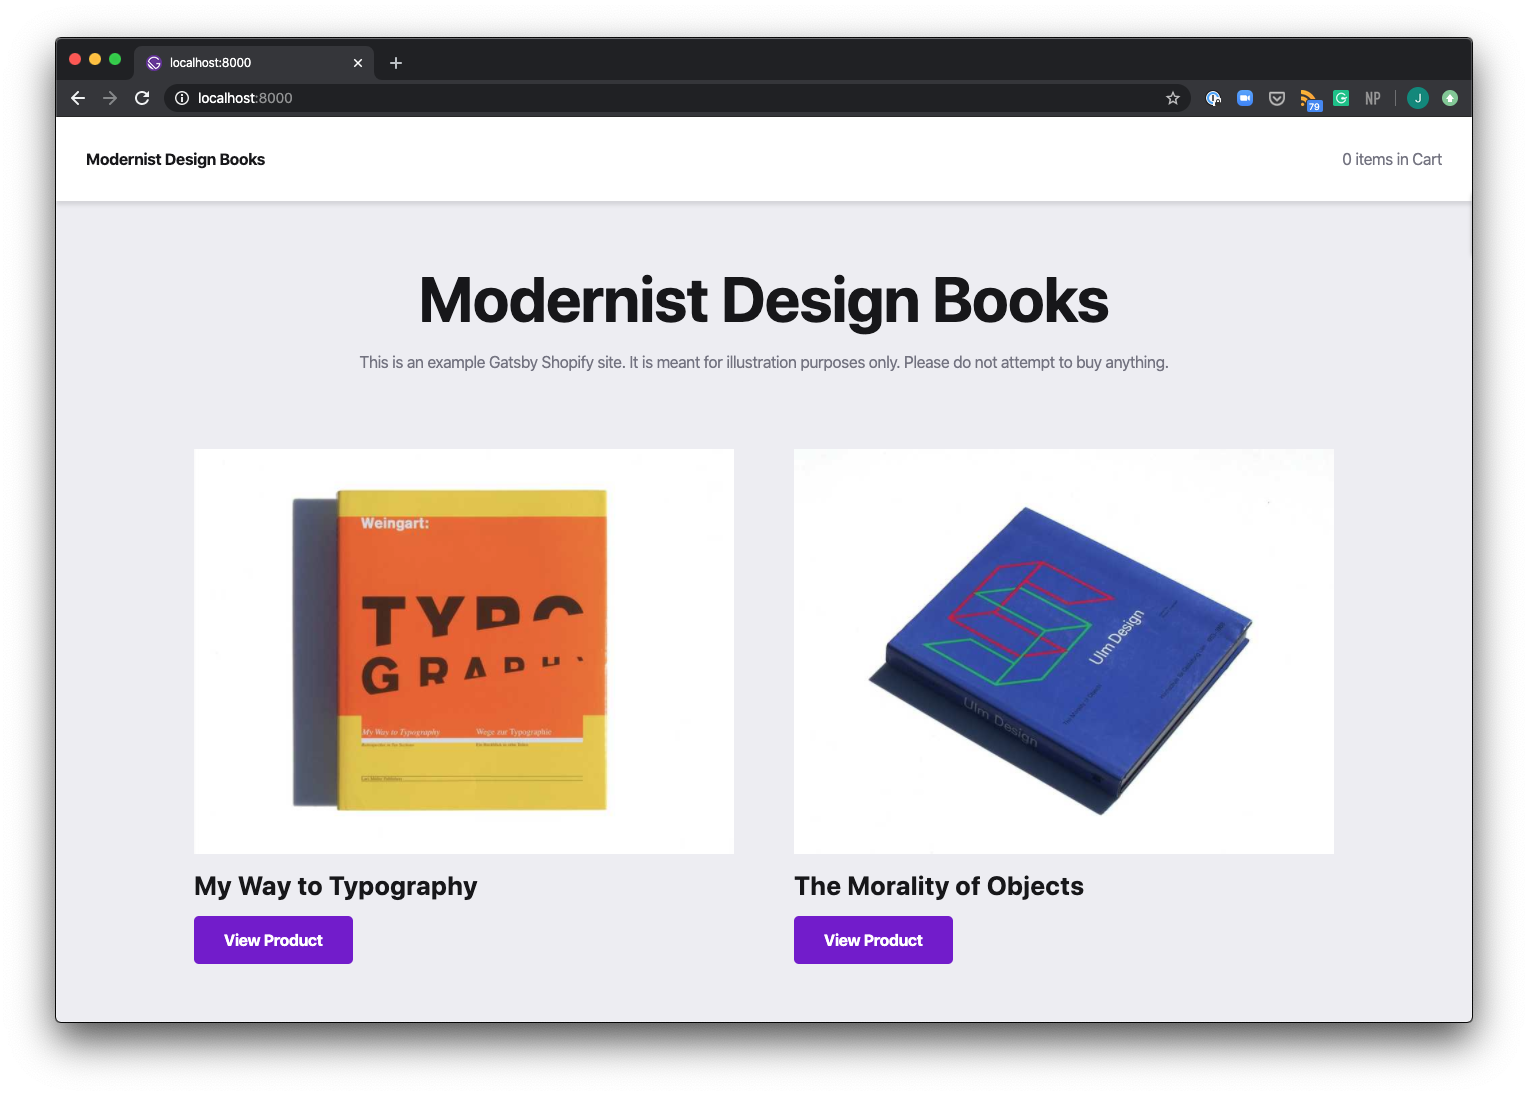The width and height of the screenshot is (1528, 1096).
Task: Save page with Pocket extension
Action: 1277,98
